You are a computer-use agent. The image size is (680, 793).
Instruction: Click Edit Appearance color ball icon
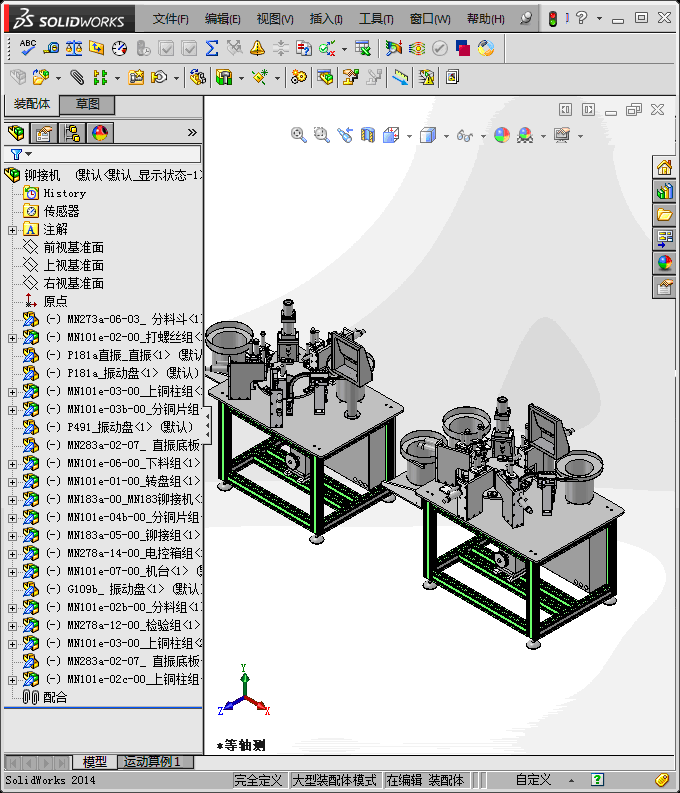click(502, 135)
